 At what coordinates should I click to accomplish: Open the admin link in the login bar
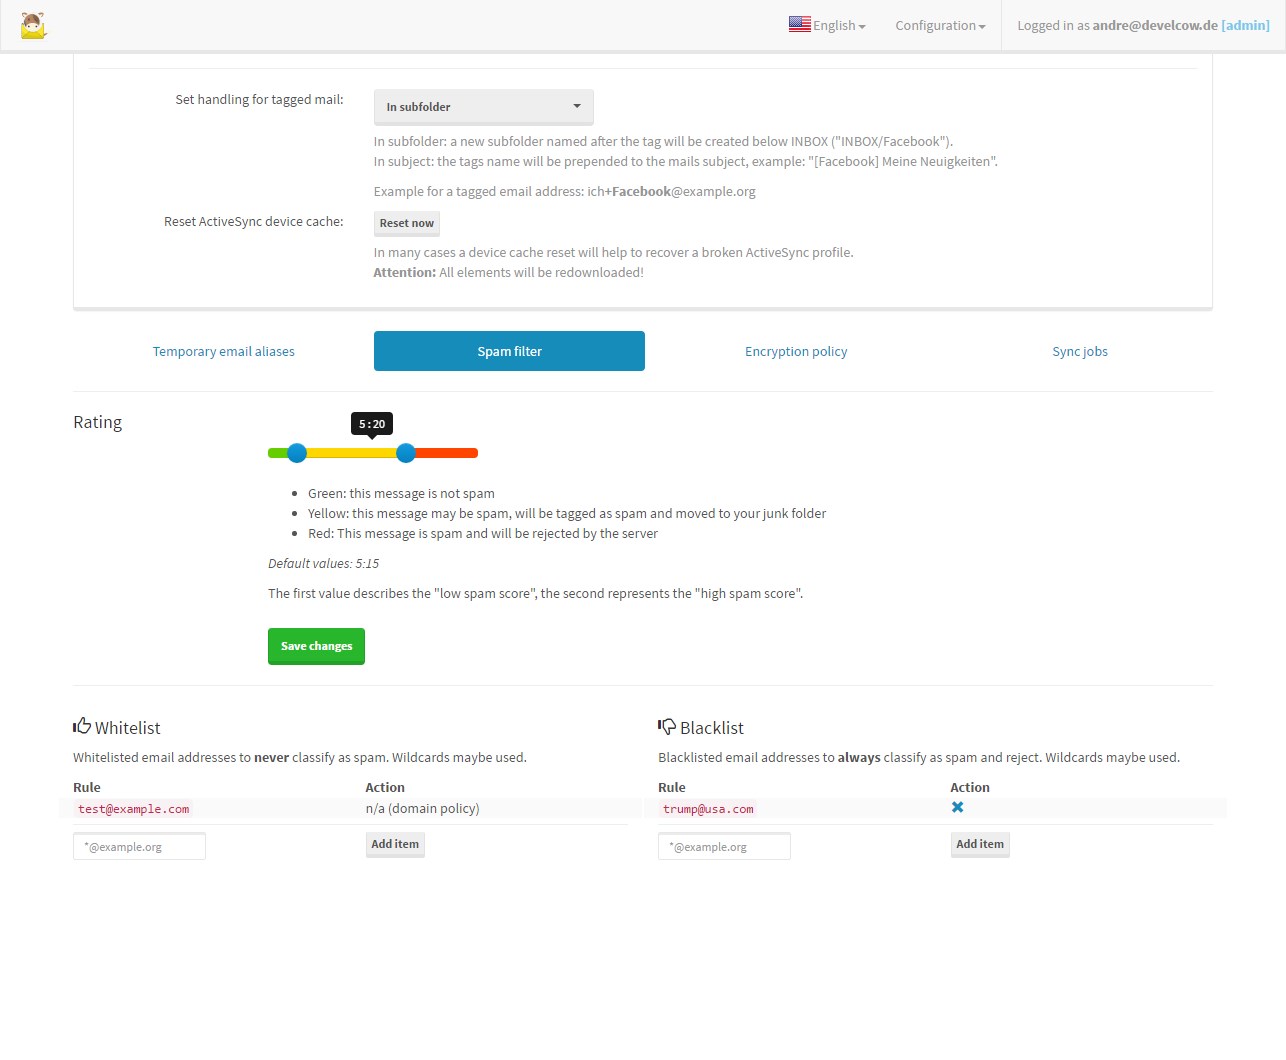[x=1246, y=26]
